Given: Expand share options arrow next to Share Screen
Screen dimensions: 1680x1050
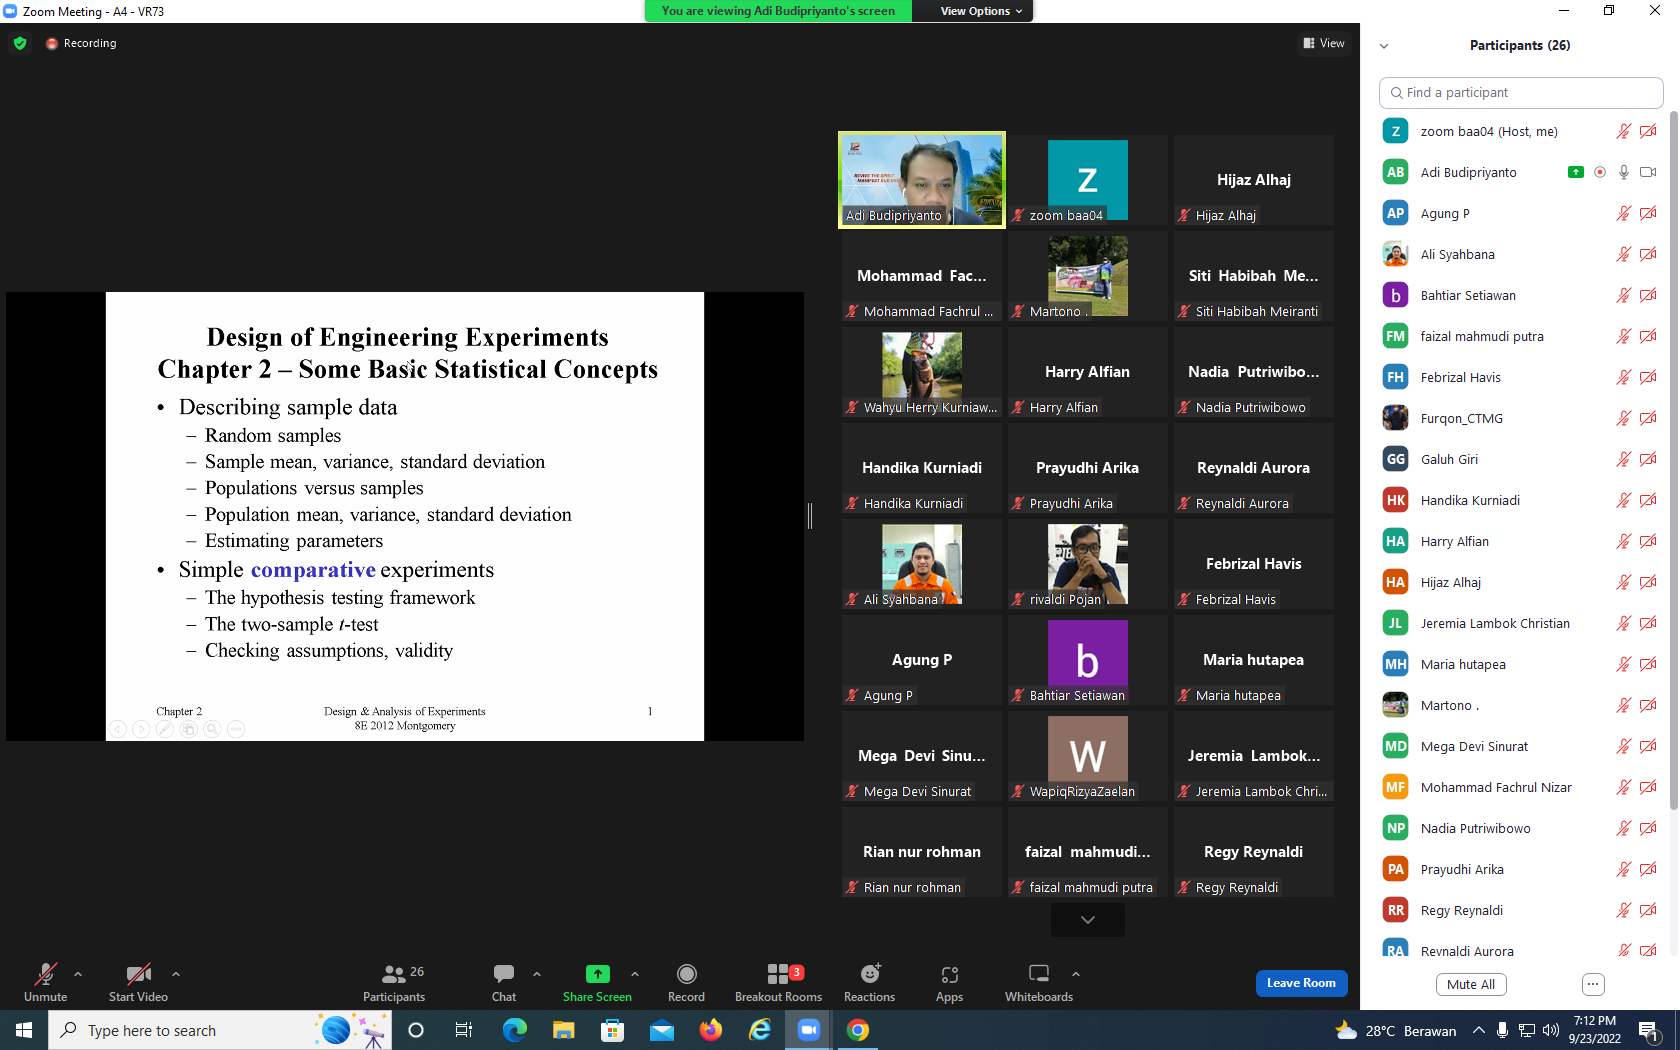Looking at the screenshot, I should (x=635, y=973).
